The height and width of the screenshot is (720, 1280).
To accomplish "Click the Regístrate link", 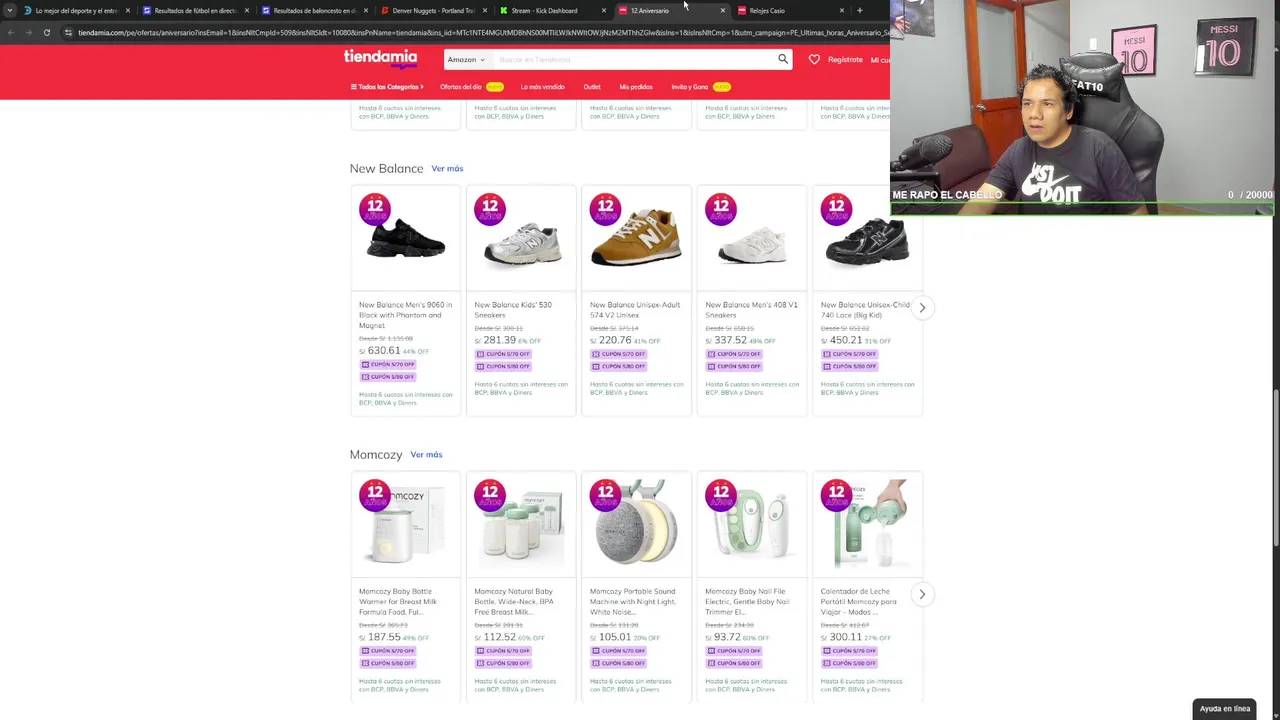I will tap(845, 59).
